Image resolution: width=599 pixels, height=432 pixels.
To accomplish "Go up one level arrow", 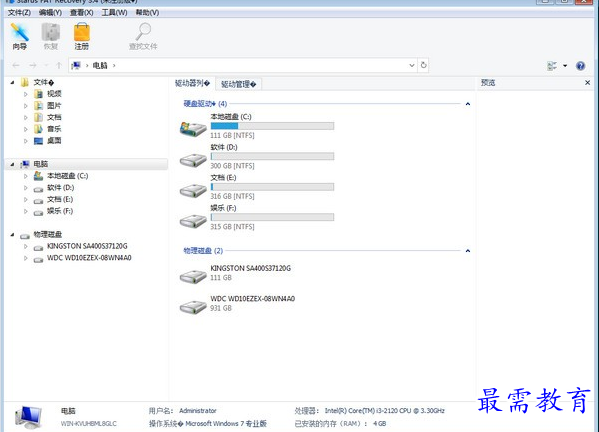I will (59, 65).
